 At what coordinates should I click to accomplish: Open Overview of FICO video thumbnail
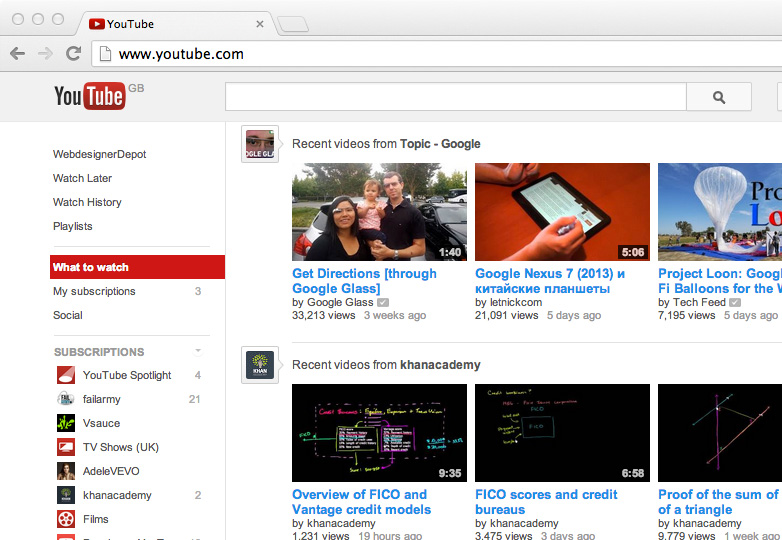tap(379, 432)
